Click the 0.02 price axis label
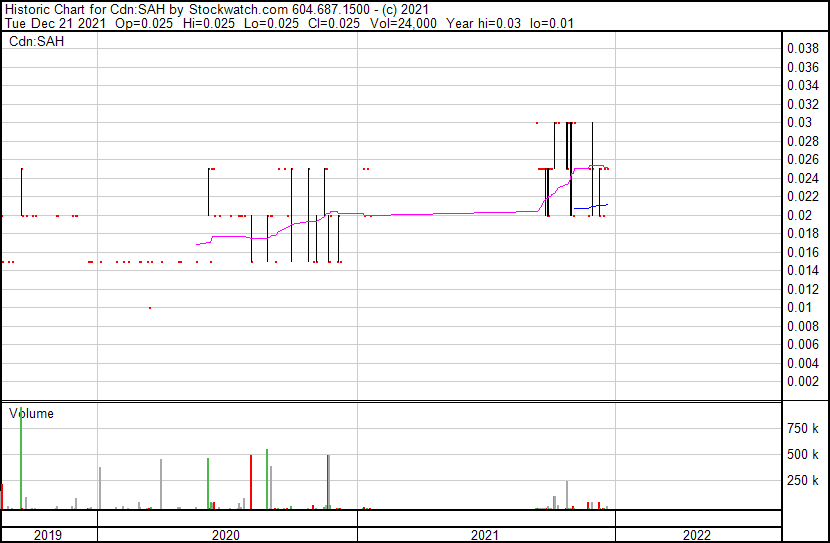Screen dimensions: 830x543 [800, 215]
